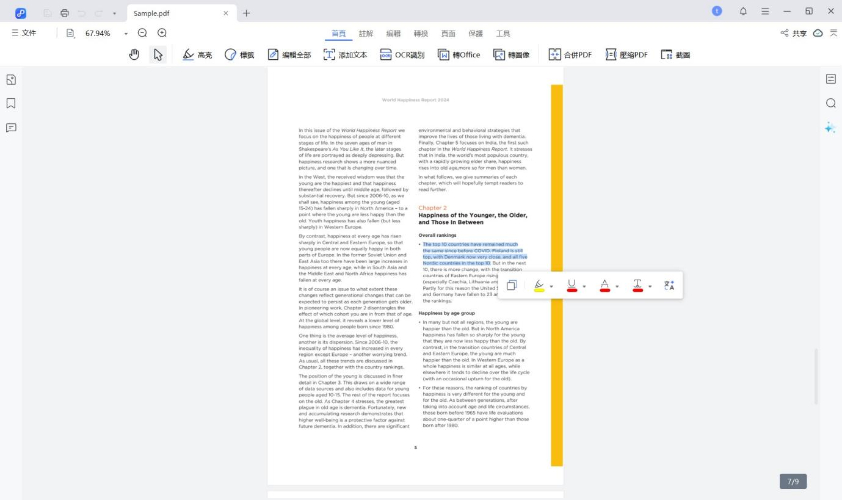Select the hand pan tool
Screen dimensions: 842x500
click(134, 54)
